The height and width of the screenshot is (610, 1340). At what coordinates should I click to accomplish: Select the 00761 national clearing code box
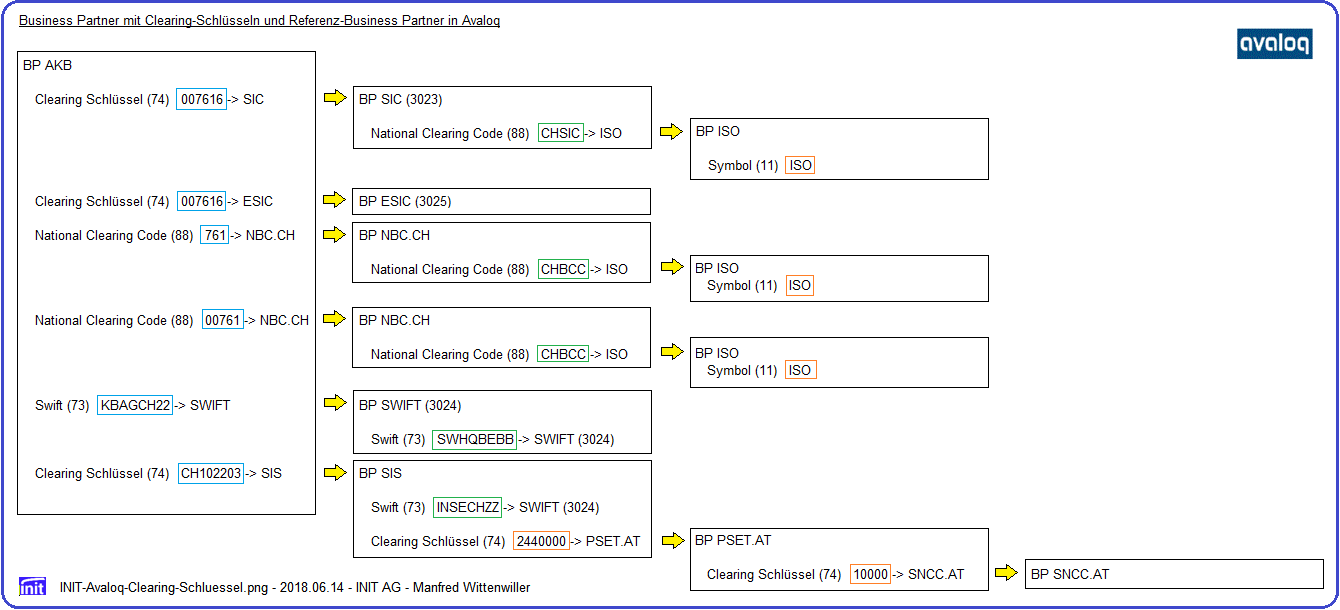(x=222, y=320)
